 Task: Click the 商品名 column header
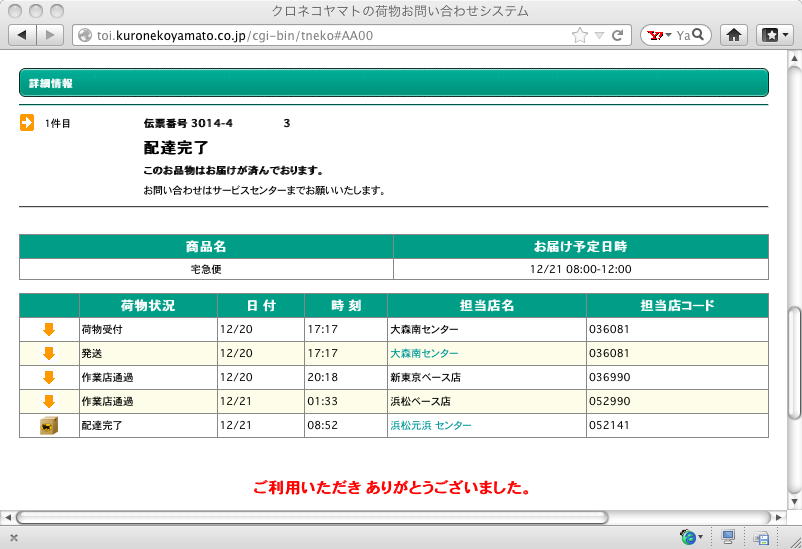(206, 247)
